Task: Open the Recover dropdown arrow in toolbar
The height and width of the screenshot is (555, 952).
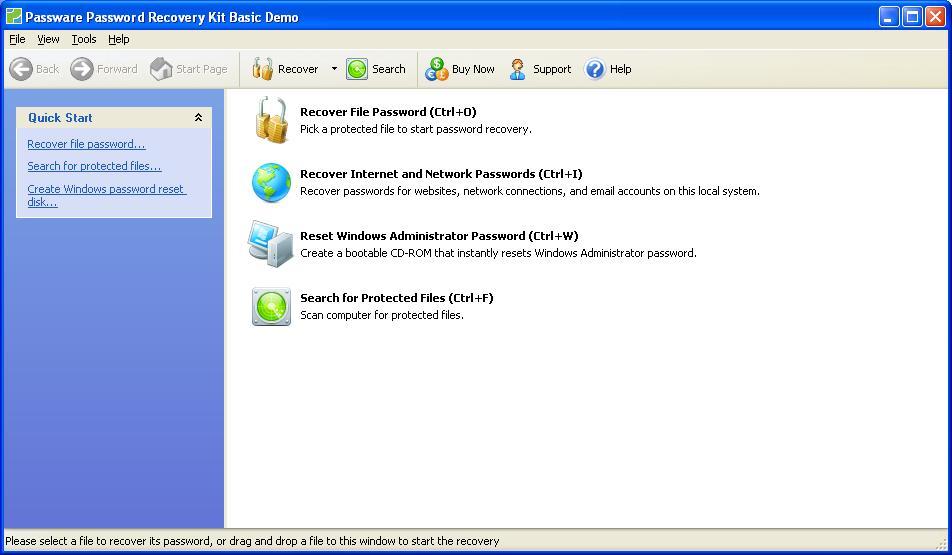Action: [334, 69]
